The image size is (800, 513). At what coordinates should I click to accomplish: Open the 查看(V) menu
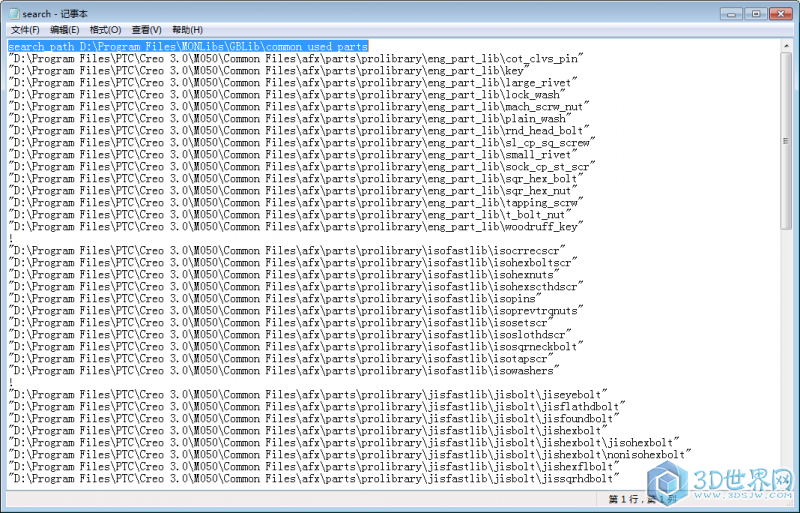[x=146, y=30]
